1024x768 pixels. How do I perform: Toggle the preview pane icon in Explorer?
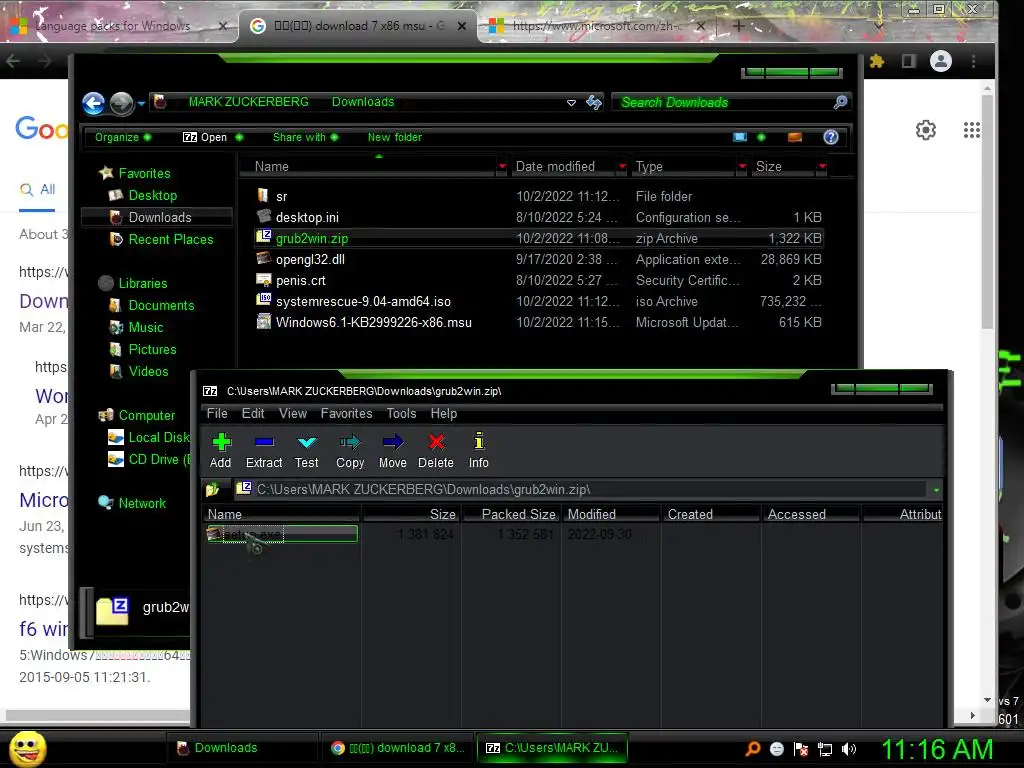pyautogui.click(x=795, y=137)
